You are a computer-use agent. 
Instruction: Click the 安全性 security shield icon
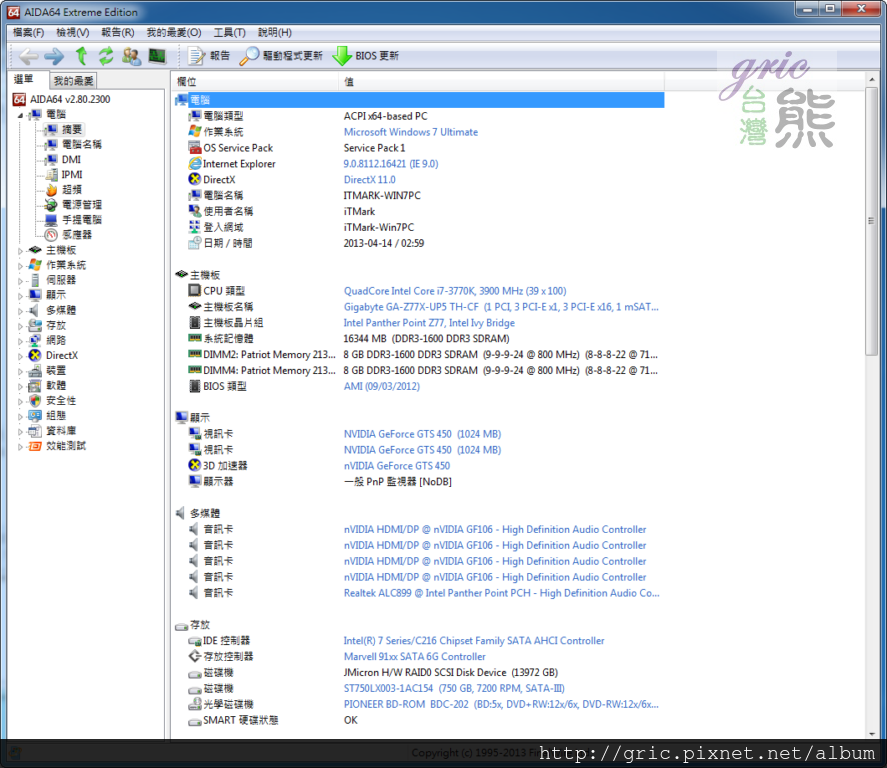(x=35, y=400)
